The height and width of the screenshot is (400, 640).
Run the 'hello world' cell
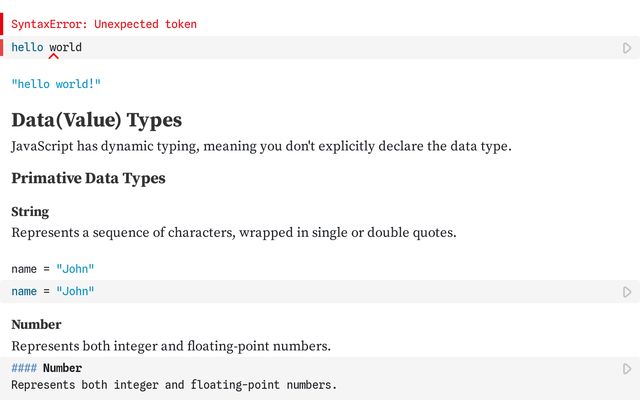tap(627, 48)
